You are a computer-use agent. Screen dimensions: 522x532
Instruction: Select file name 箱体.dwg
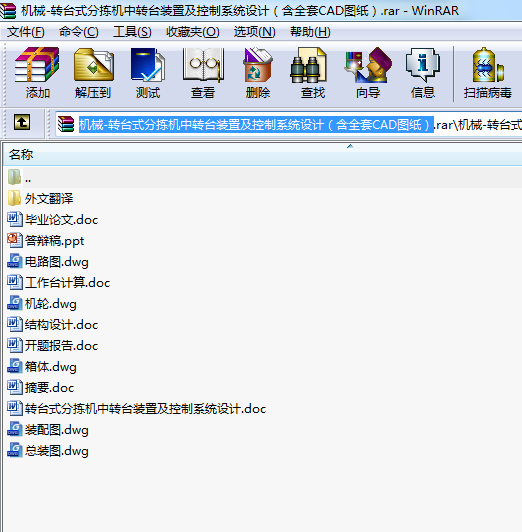[51, 367]
